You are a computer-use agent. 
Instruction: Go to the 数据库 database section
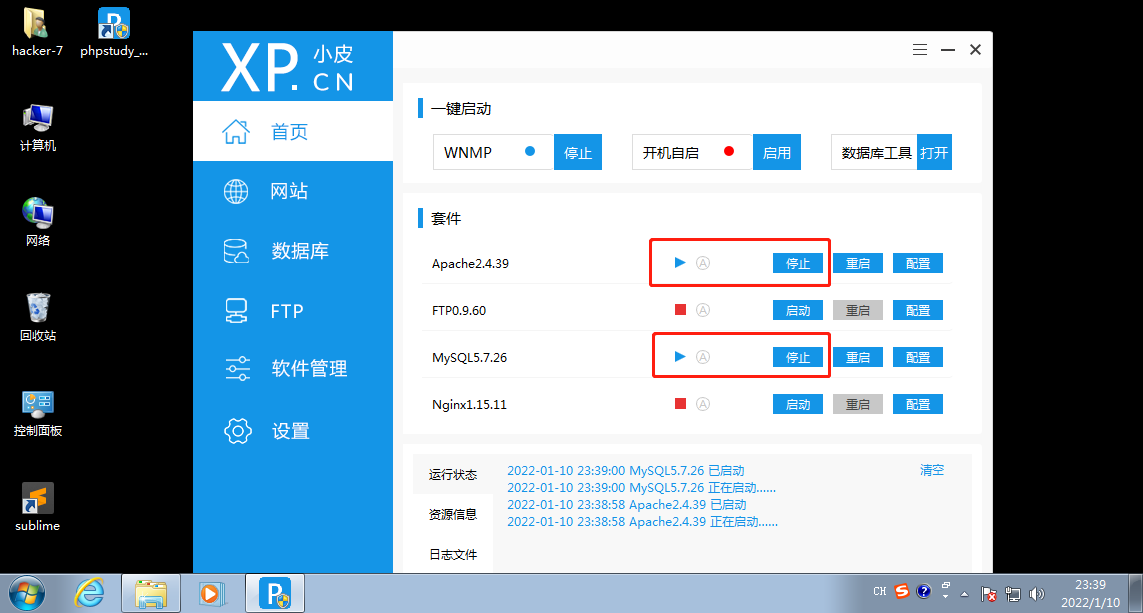pos(293,251)
